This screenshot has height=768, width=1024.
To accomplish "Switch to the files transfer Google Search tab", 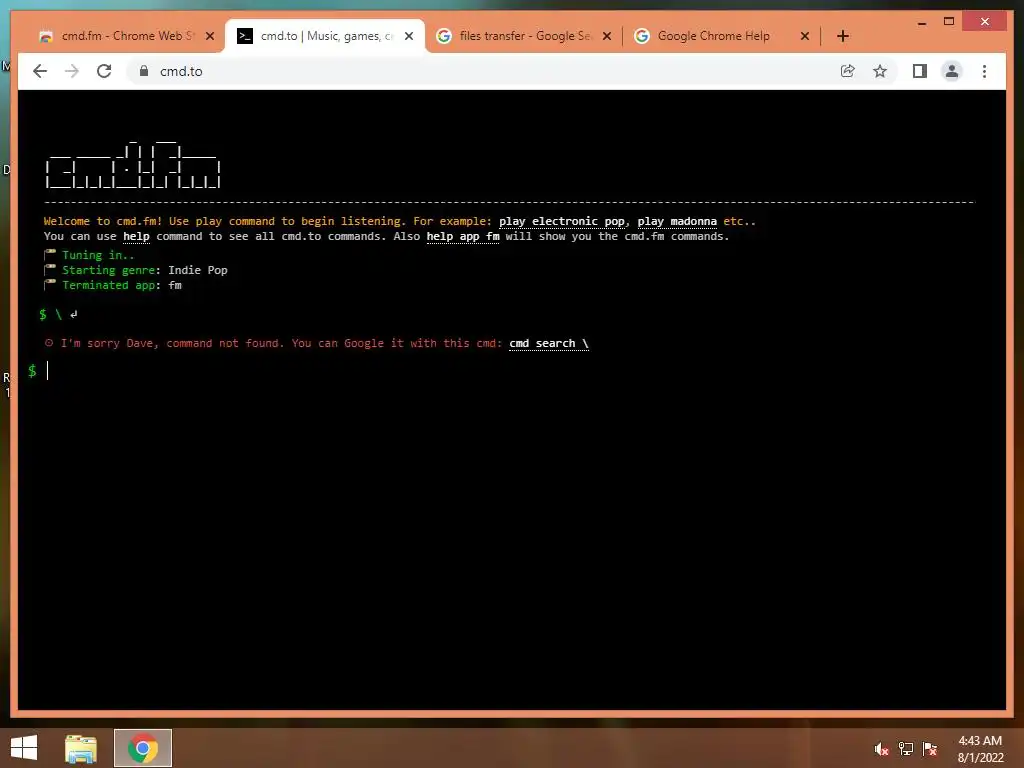I will tap(524, 36).
